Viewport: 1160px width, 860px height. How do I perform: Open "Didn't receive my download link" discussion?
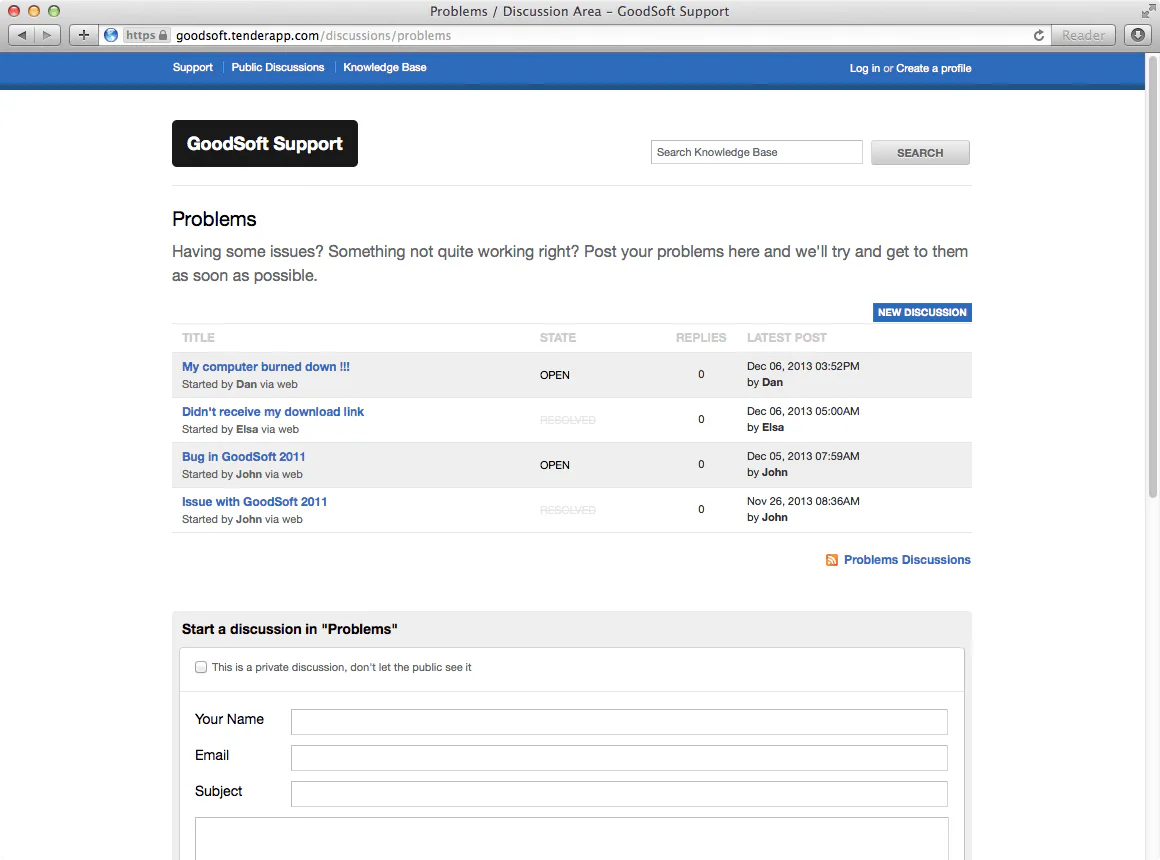(273, 411)
